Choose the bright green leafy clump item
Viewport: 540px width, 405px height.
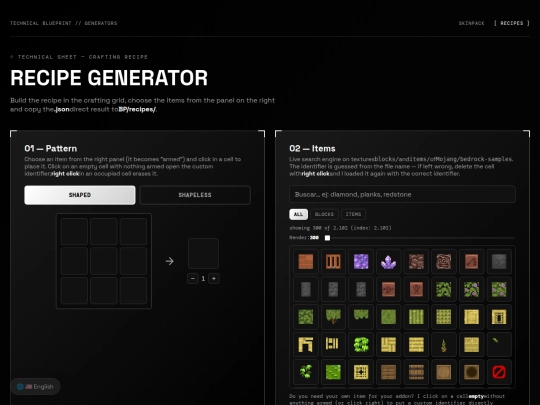(x=361, y=344)
